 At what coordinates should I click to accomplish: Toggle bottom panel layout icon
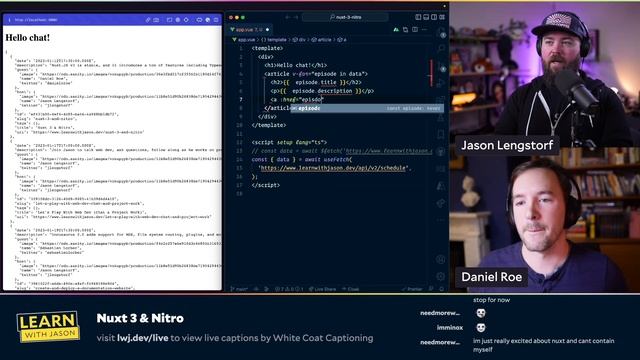tap(426, 17)
